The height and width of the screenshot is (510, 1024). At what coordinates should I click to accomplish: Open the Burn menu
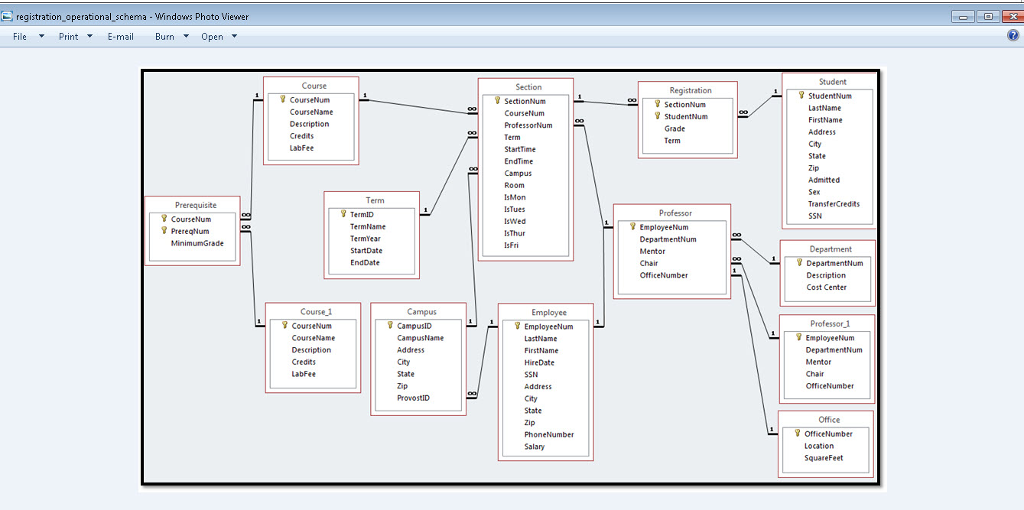point(164,36)
